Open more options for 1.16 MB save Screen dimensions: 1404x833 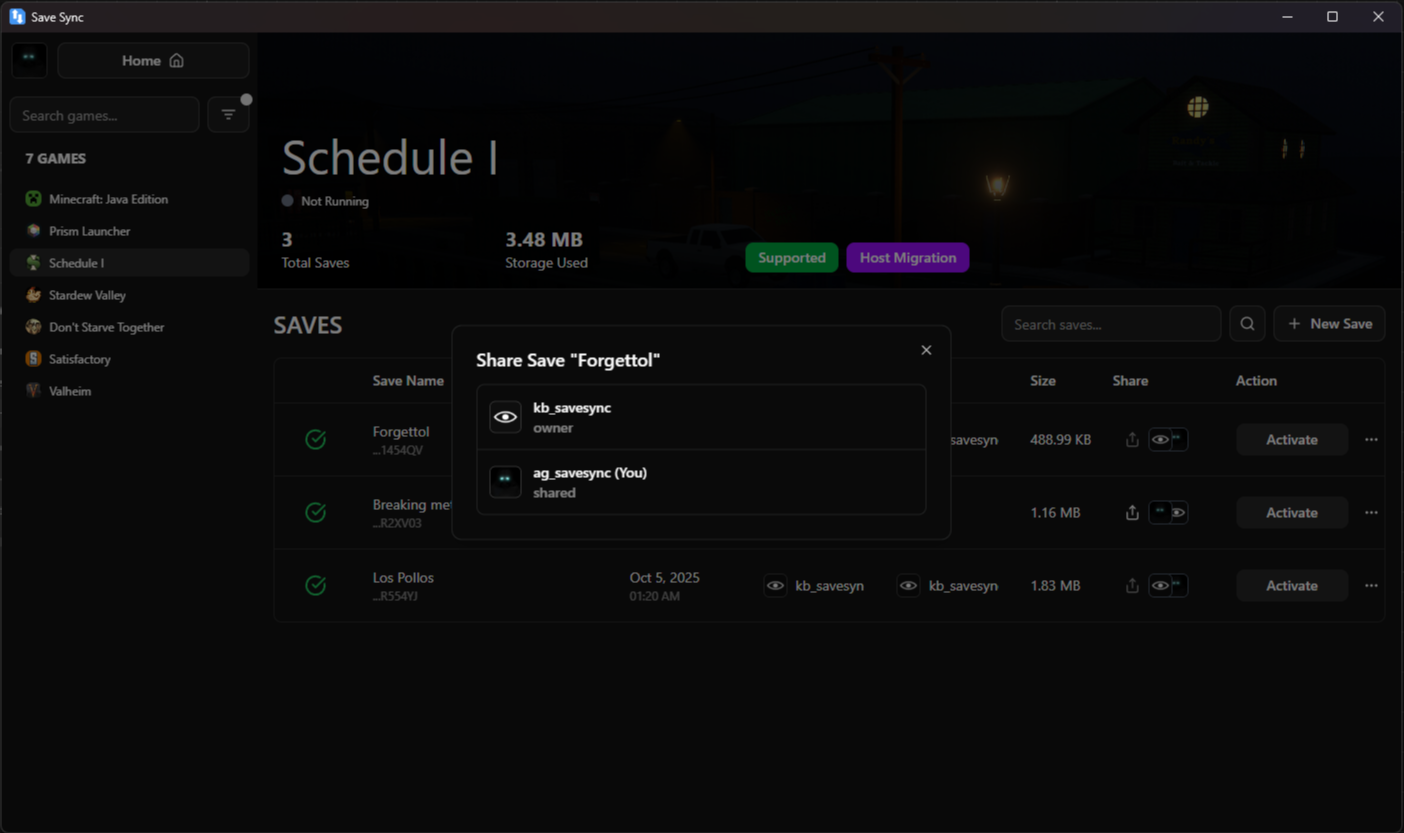pos(1371,513)
